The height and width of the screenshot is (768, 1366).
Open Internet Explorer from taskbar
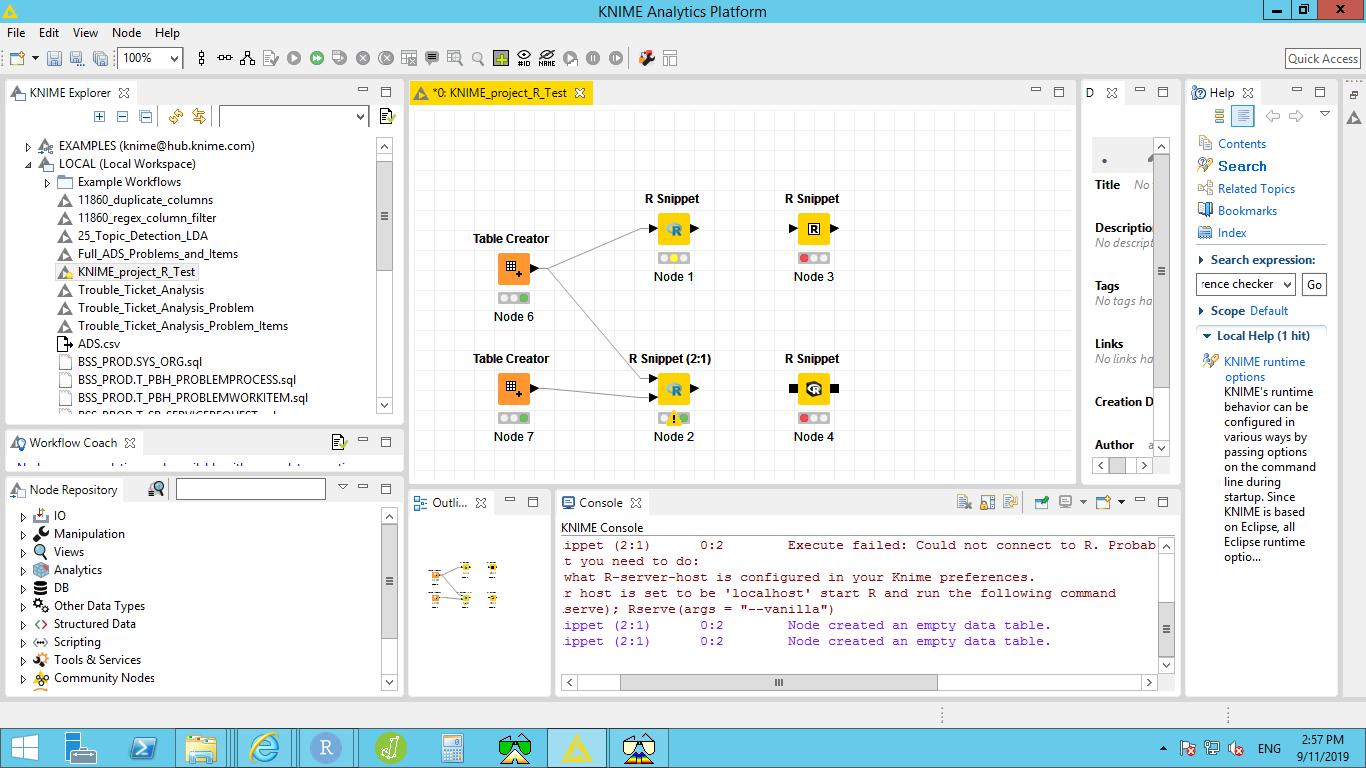point(264,747)
